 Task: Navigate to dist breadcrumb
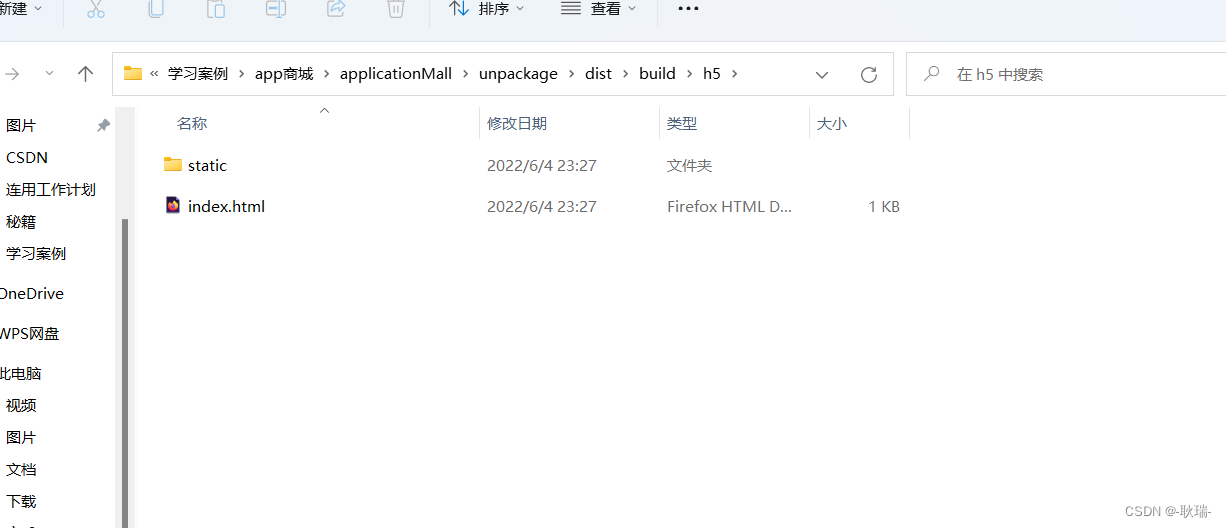point(599,74)
